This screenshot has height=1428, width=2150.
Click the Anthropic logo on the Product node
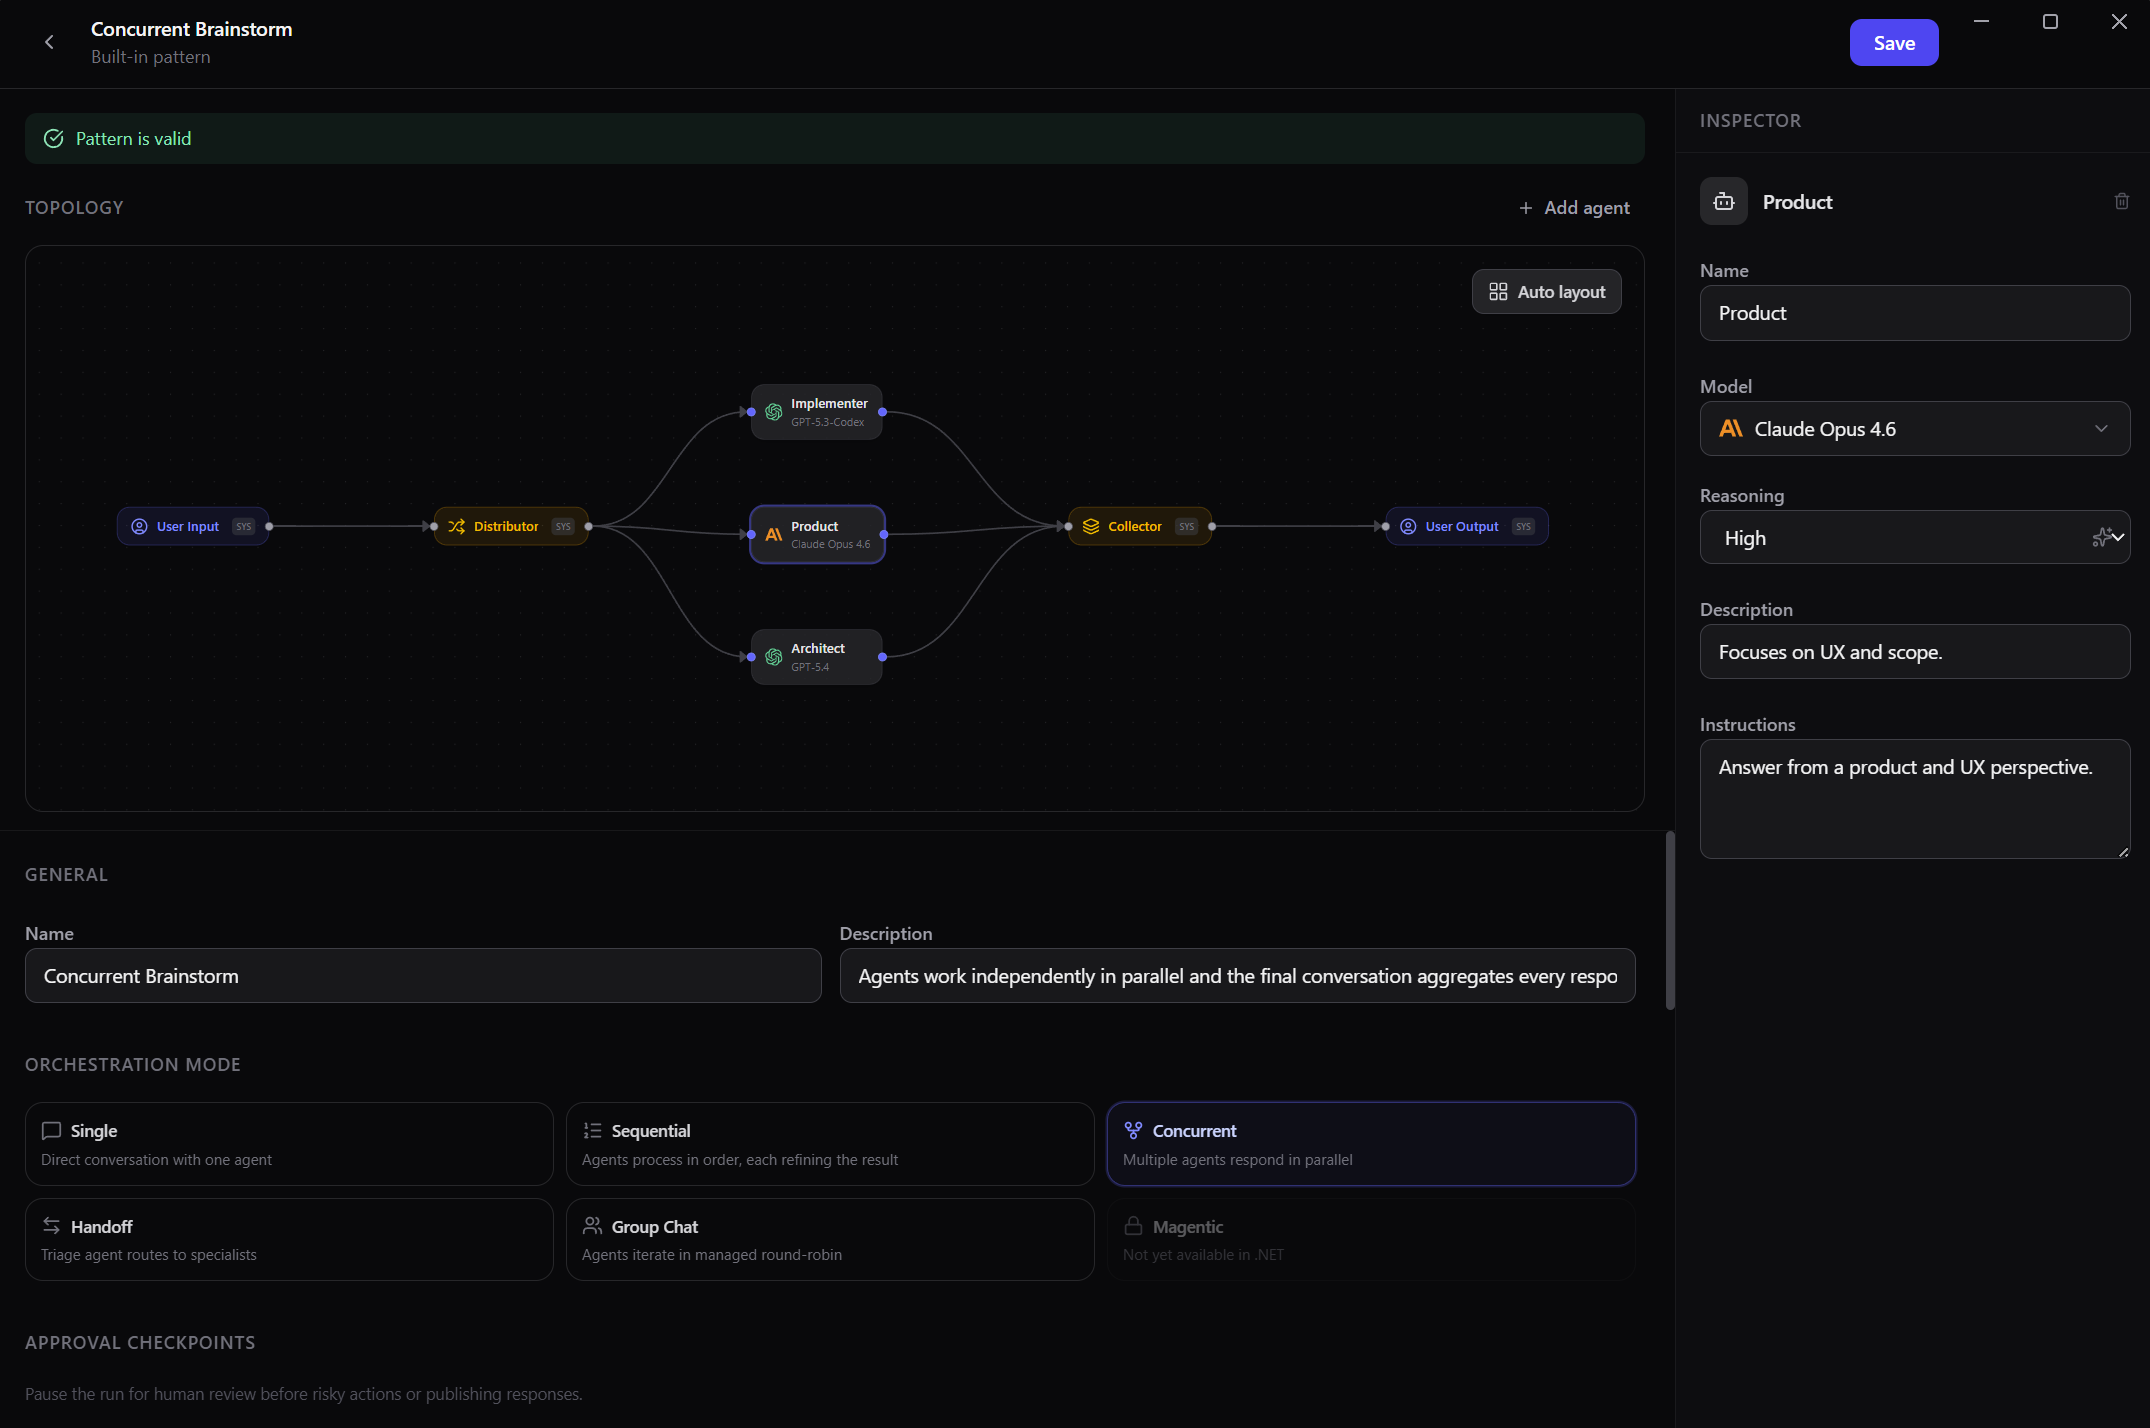click(x=773, y=534)
